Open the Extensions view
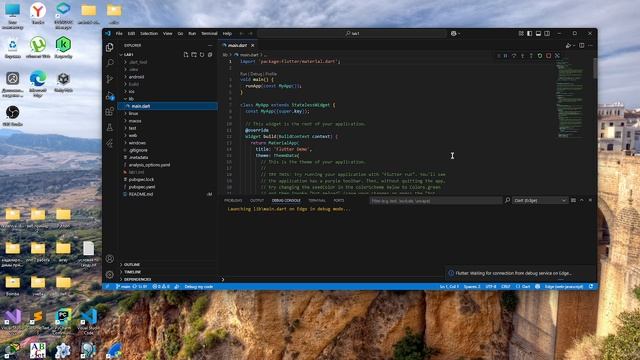Screen dimensions: 640x360 pos(109,111)
